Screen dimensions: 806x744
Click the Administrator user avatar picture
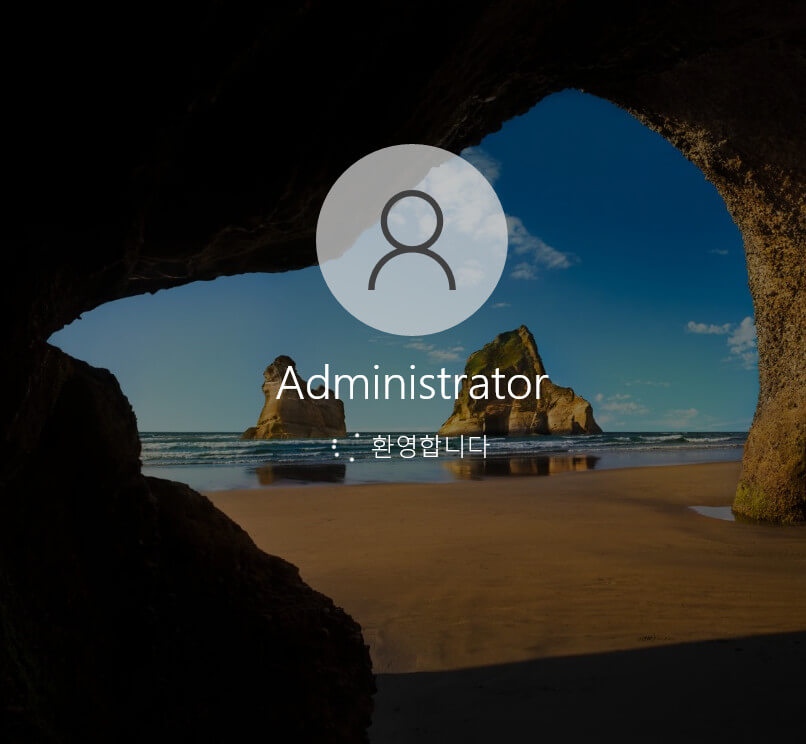(412, 240)
